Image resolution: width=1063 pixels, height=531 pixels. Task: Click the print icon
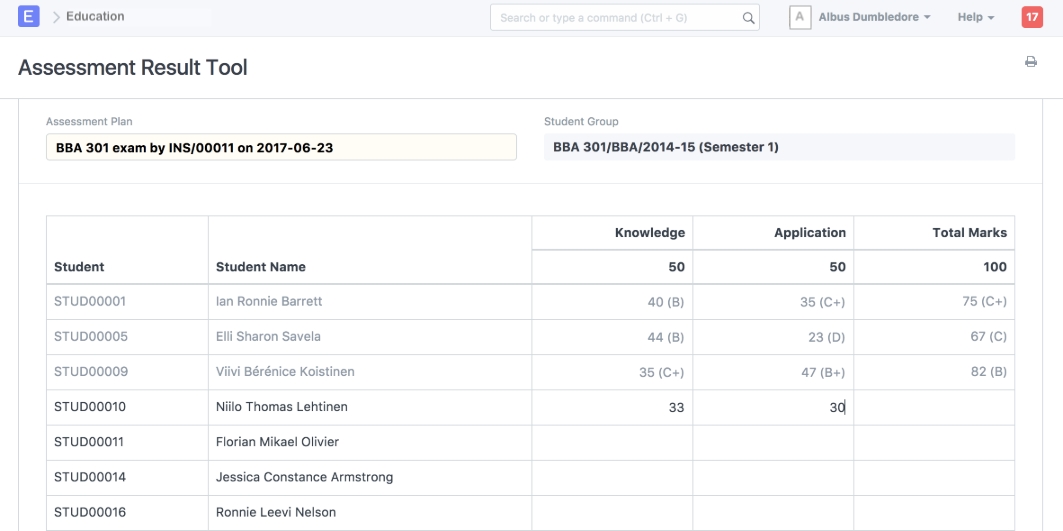point(1031,62)
